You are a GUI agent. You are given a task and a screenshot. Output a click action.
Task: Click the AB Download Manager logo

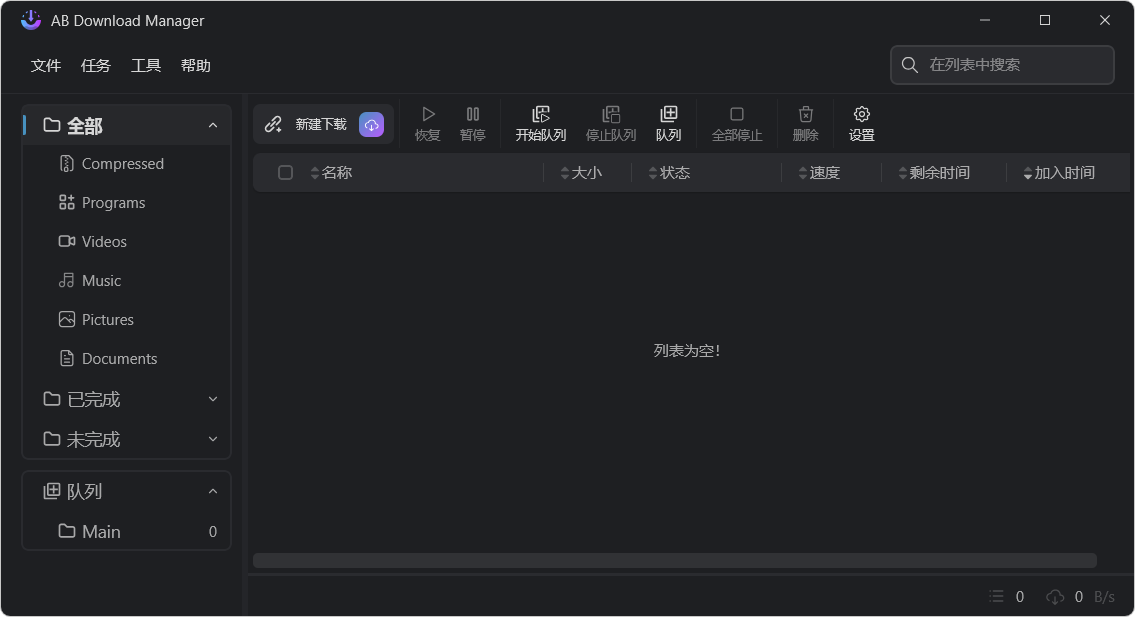31,20
